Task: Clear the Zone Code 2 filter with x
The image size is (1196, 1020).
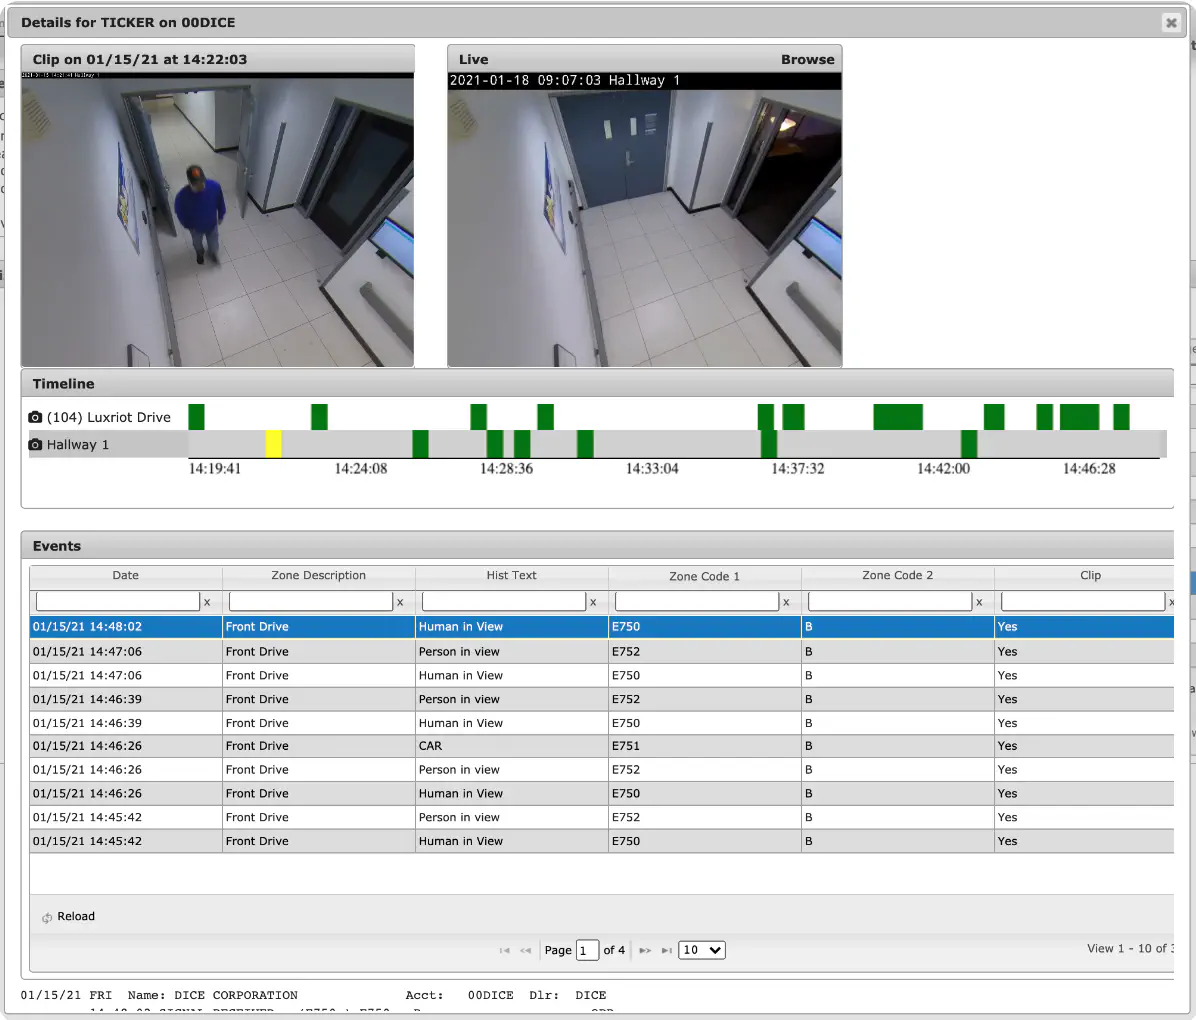Action: point(979,603)
